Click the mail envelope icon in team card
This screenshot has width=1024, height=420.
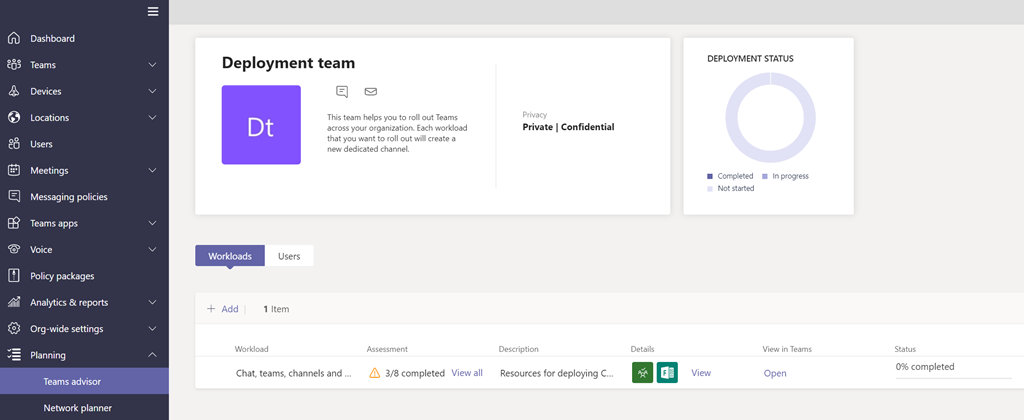pyautogui.click(x=371, y=92)
